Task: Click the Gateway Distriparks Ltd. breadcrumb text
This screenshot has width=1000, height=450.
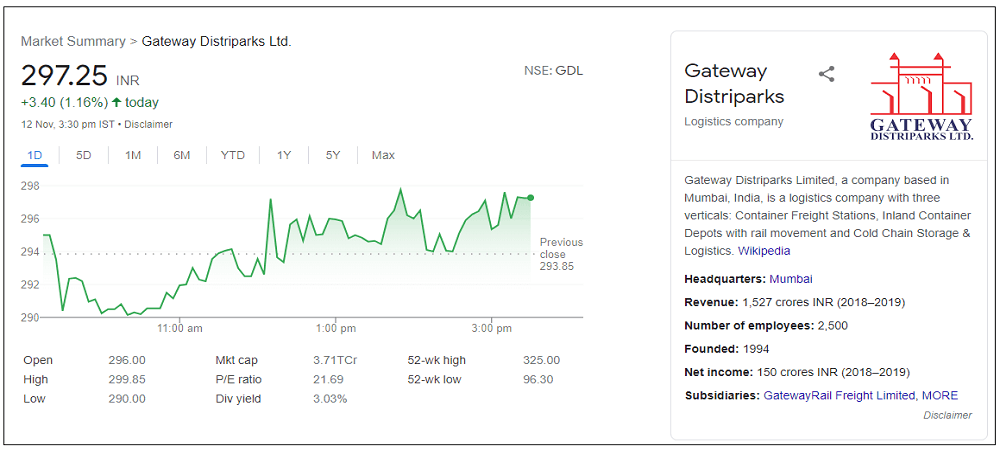Action: click(x=216, y=41)
